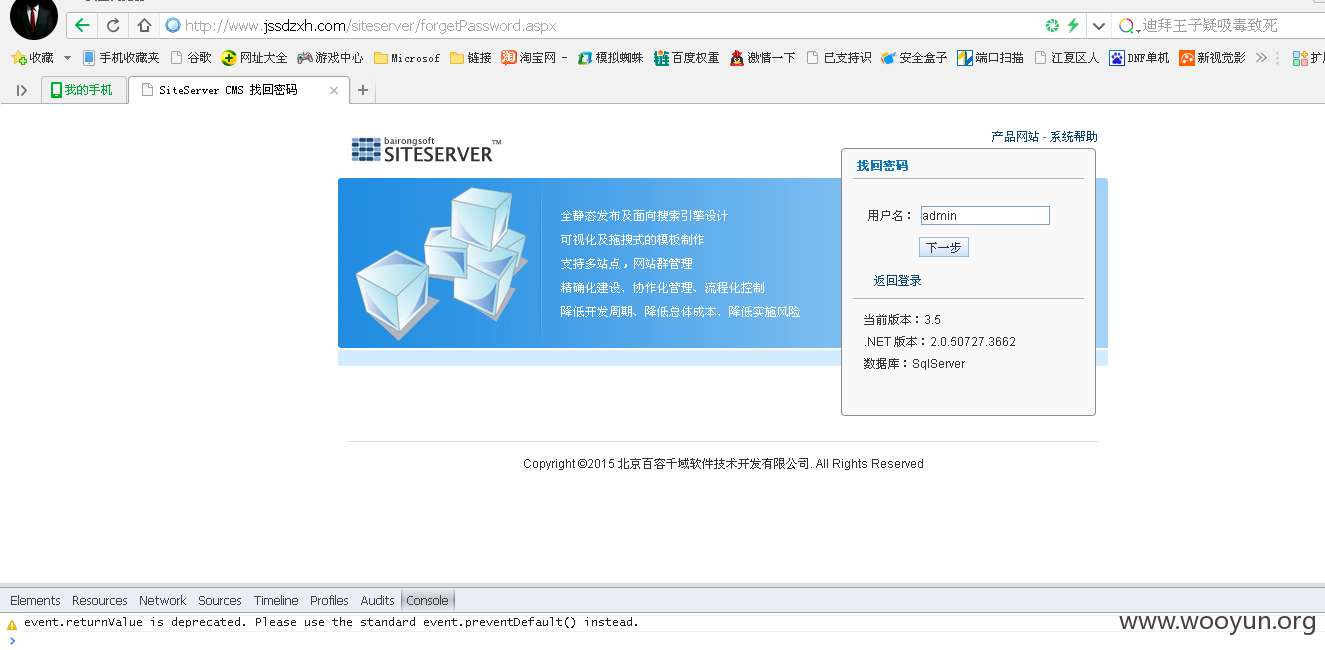This screenshot has width=1325, height=650.
Task: Click the 返回登录 link
Action: (898, 281)
